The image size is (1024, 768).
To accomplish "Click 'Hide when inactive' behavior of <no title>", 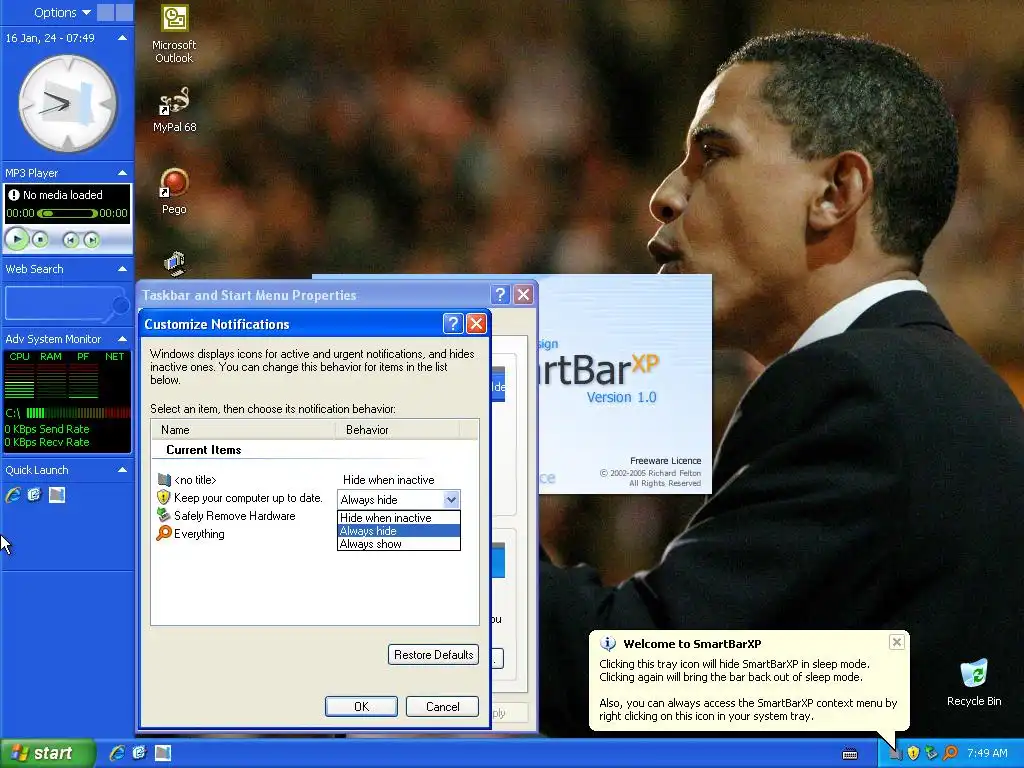I will tap(389, 480).
